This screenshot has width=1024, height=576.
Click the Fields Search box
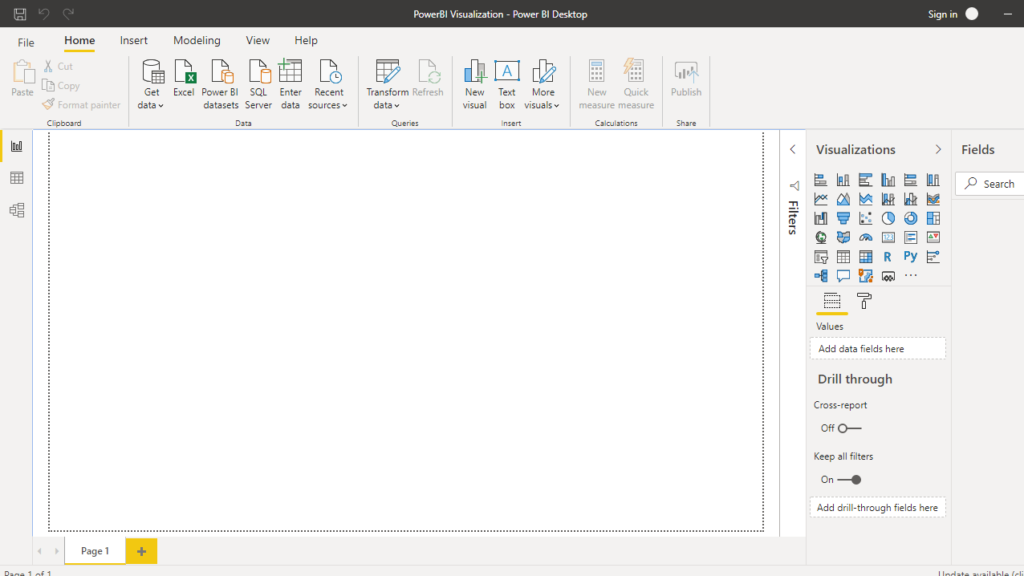(x=990, y=184)
